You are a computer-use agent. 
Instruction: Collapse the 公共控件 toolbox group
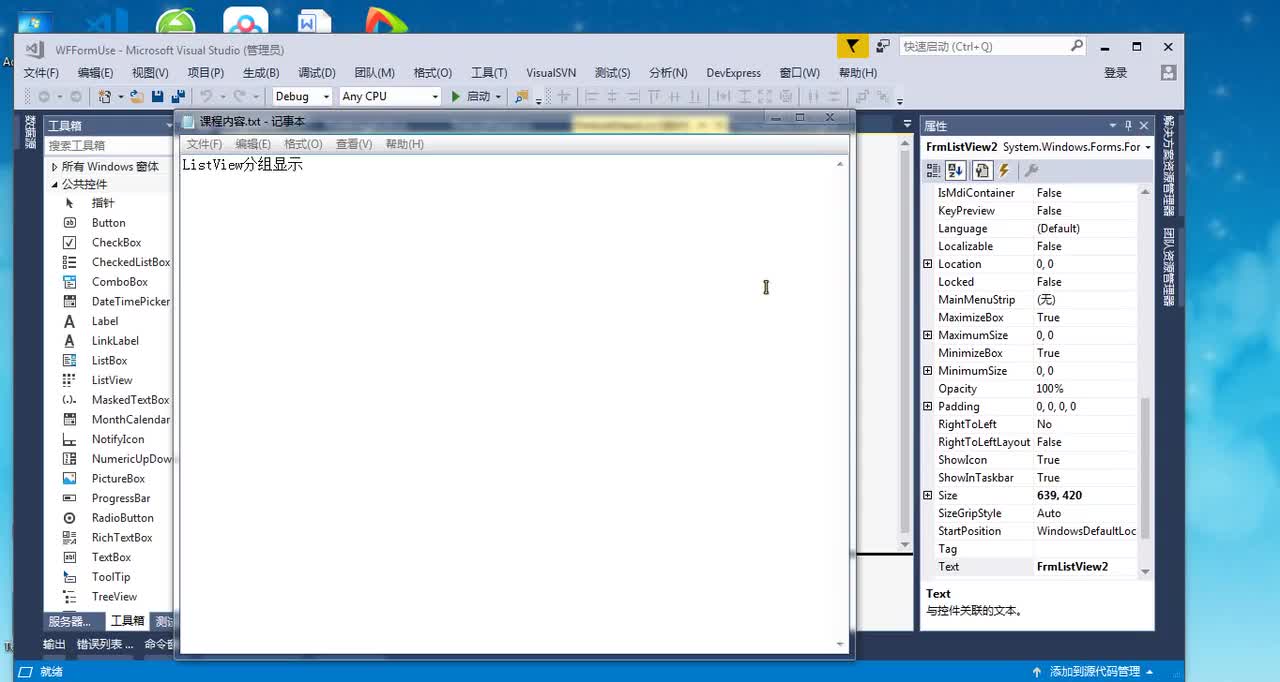(55, 184)
